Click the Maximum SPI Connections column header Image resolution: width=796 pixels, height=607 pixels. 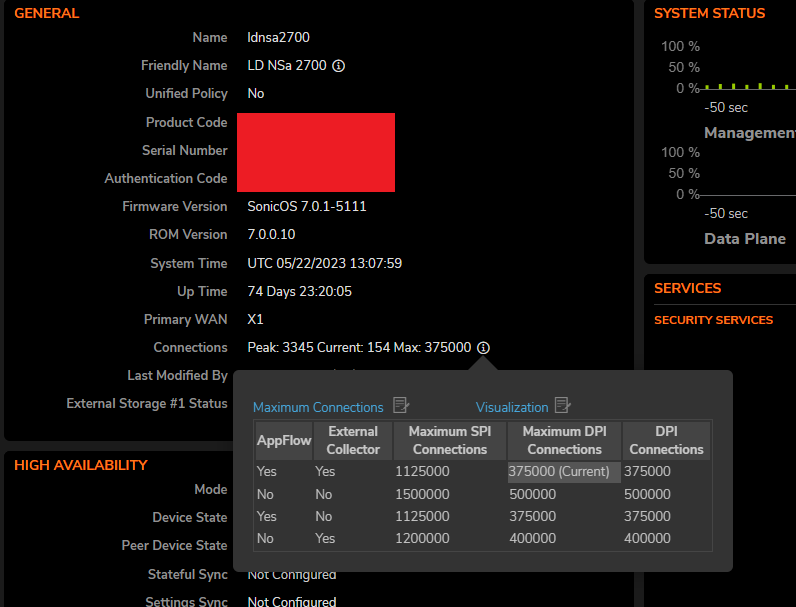coord(449,440)
